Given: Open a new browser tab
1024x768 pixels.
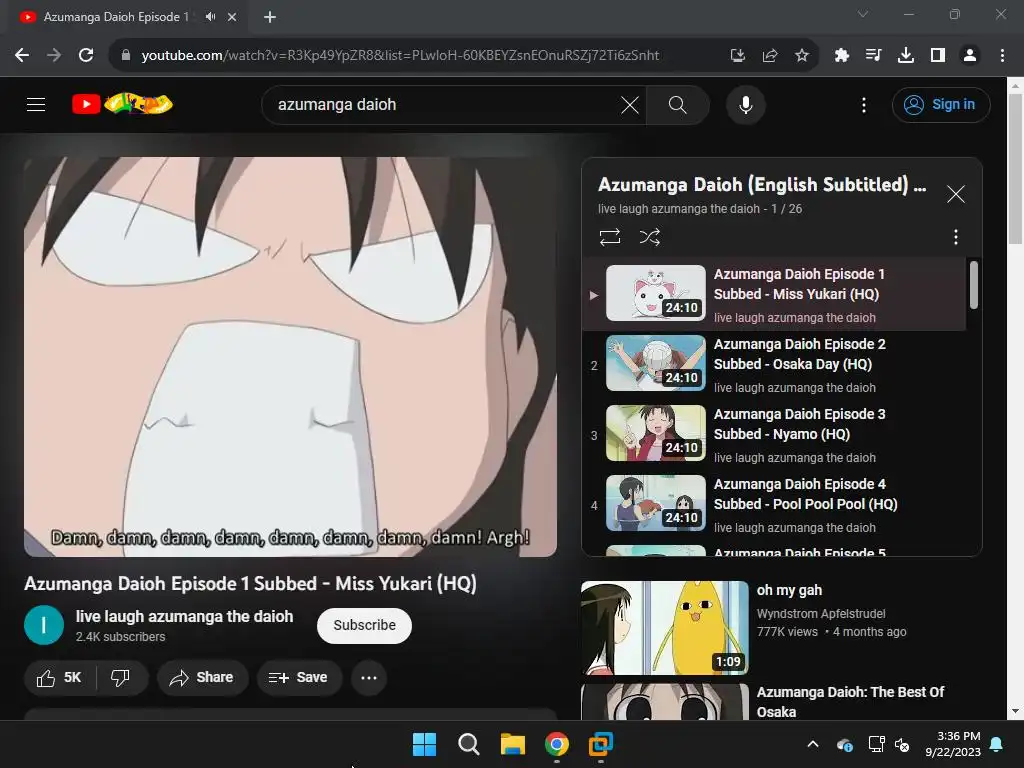Looking at the screenshot, I should pos(270,17).
